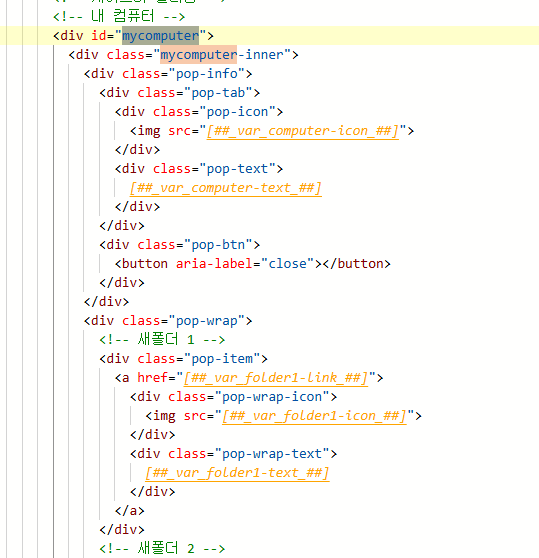
Task: Click the "pop-wrap-icon" class value
Action: click(272, 396)
